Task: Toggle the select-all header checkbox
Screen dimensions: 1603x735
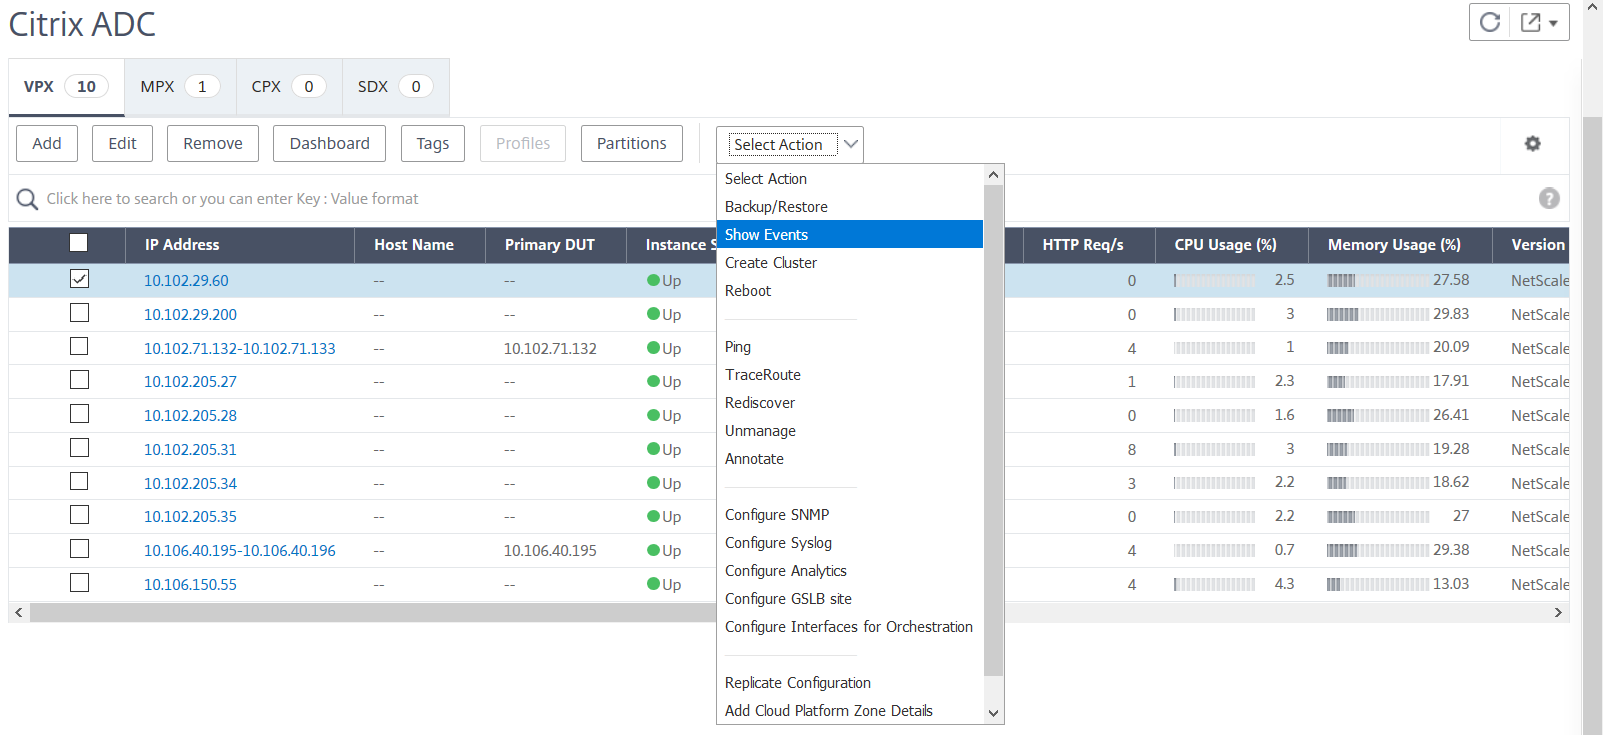Action: tap(78, 242)
